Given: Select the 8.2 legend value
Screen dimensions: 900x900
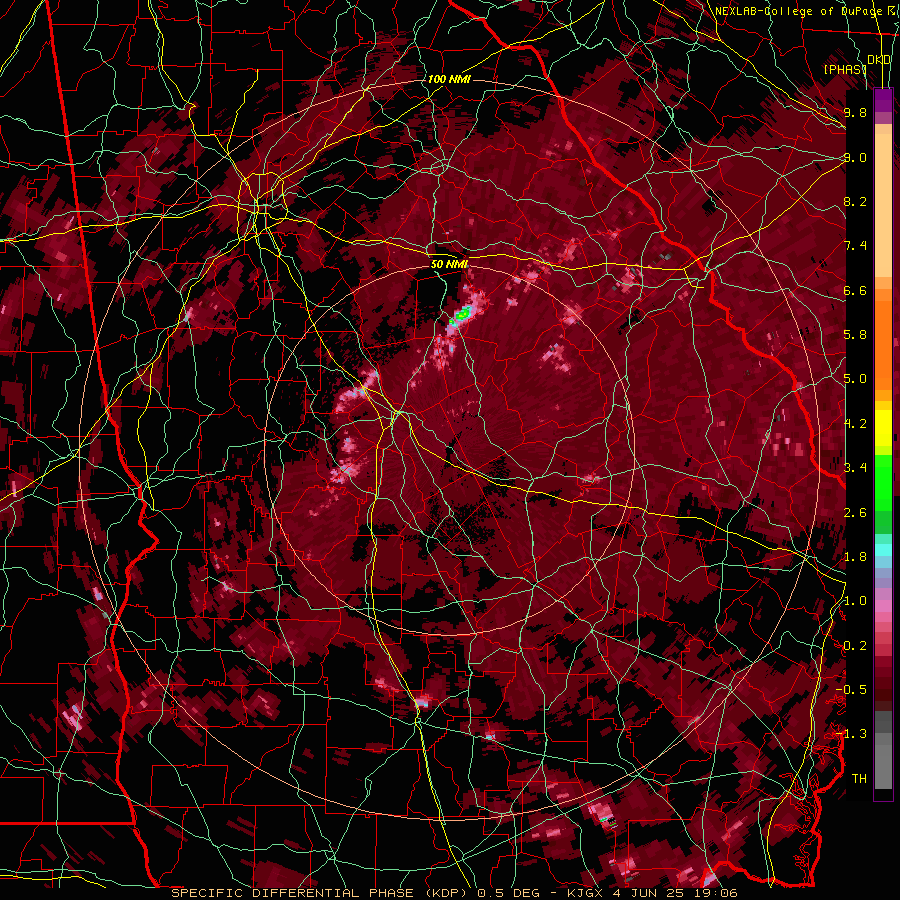Looking at the screenshot, I should click(855, 201).
